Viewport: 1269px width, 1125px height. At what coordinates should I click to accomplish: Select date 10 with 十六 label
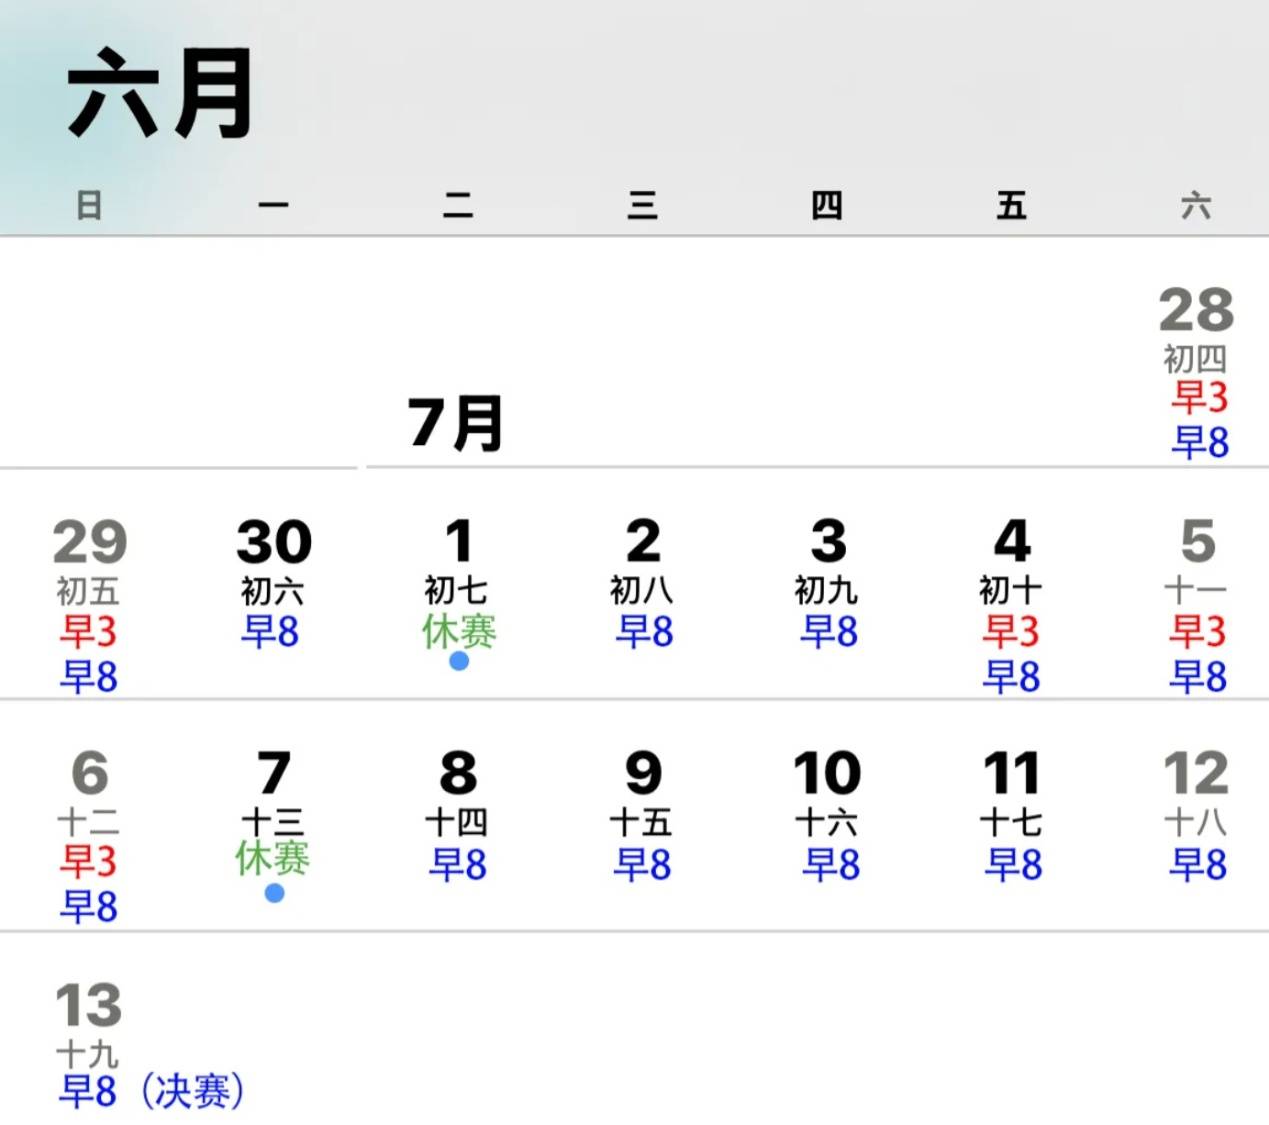click(827, 773)
